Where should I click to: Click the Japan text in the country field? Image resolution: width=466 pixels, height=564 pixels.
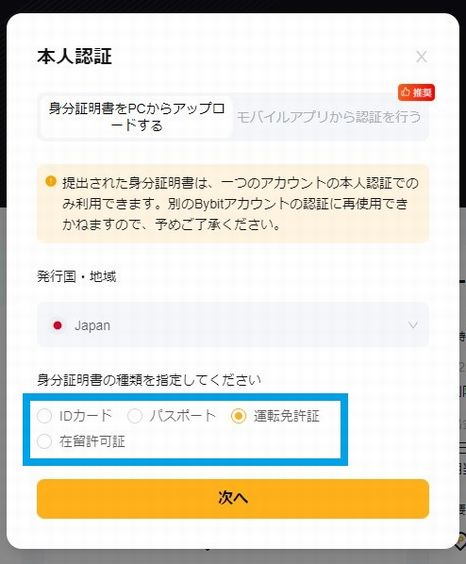(x=92, y=326)
